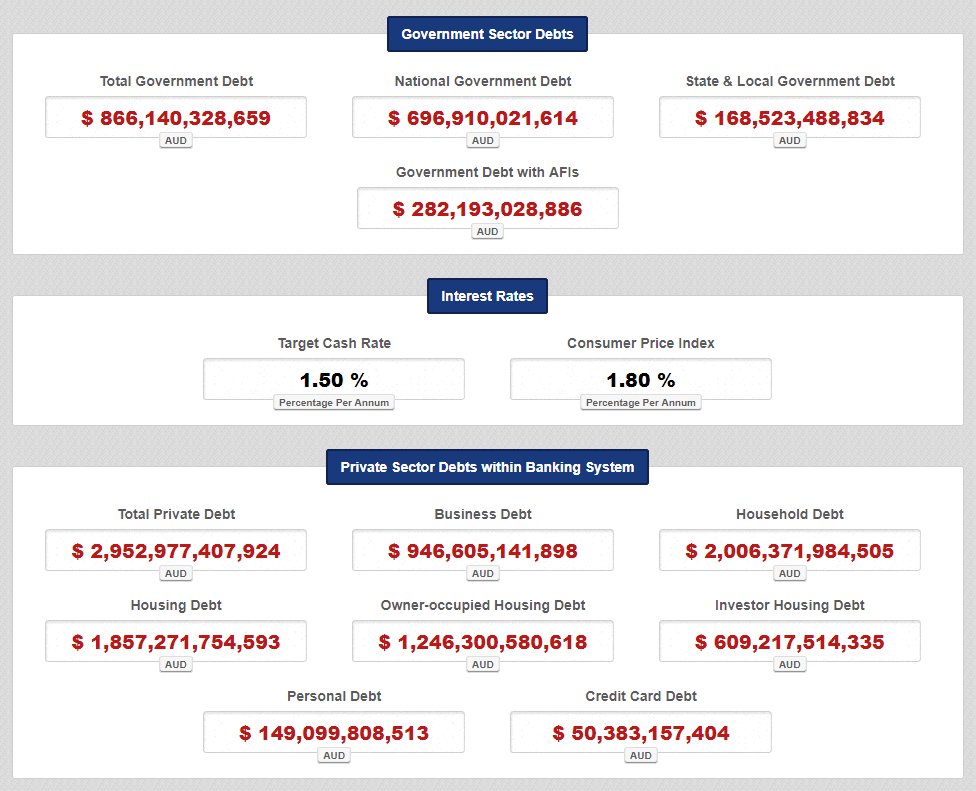Select the National Government Debt amount
The image size is (976, 791).
[483, 118]
